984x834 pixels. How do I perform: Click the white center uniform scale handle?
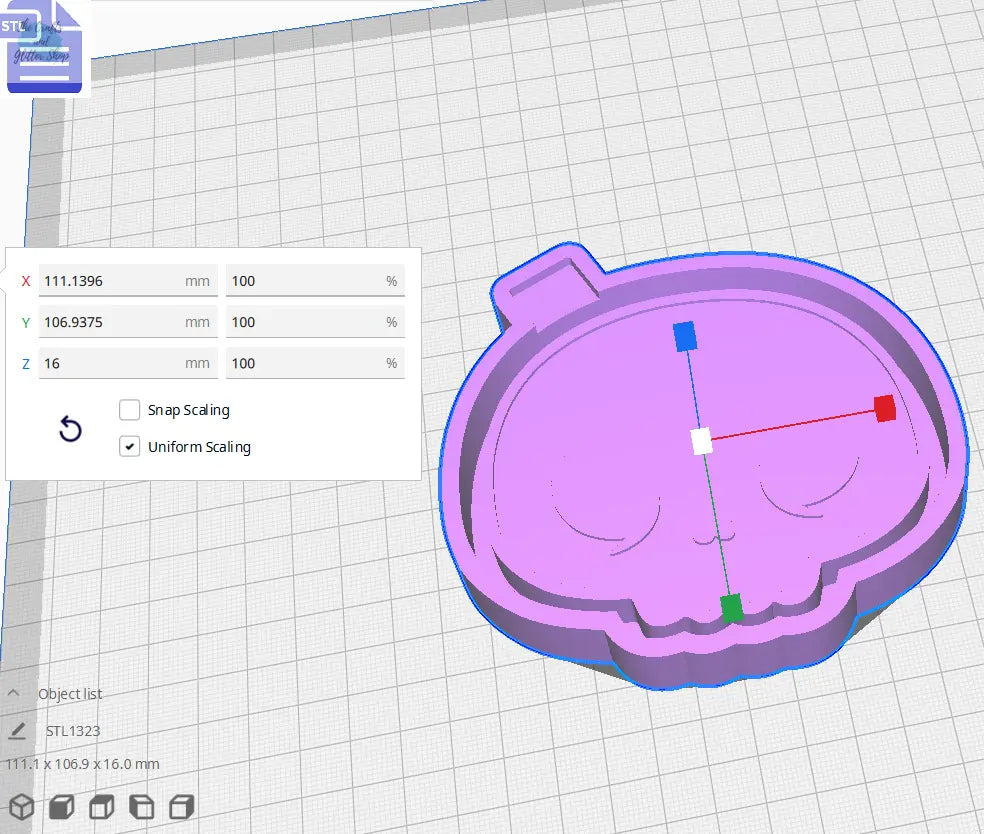point(700,438)
